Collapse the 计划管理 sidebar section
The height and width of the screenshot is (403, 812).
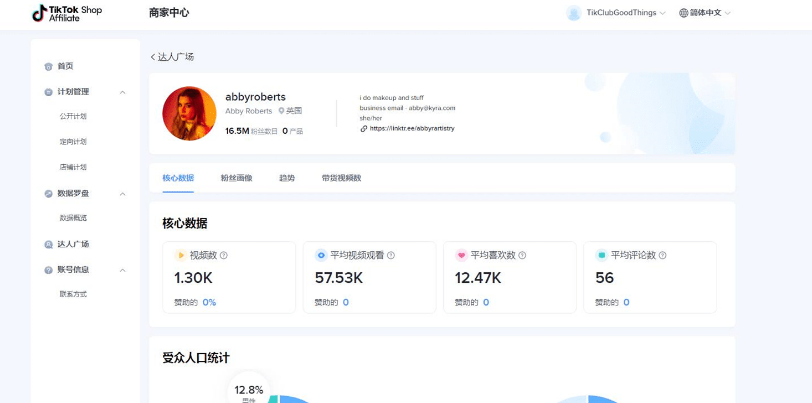[123, 92]
